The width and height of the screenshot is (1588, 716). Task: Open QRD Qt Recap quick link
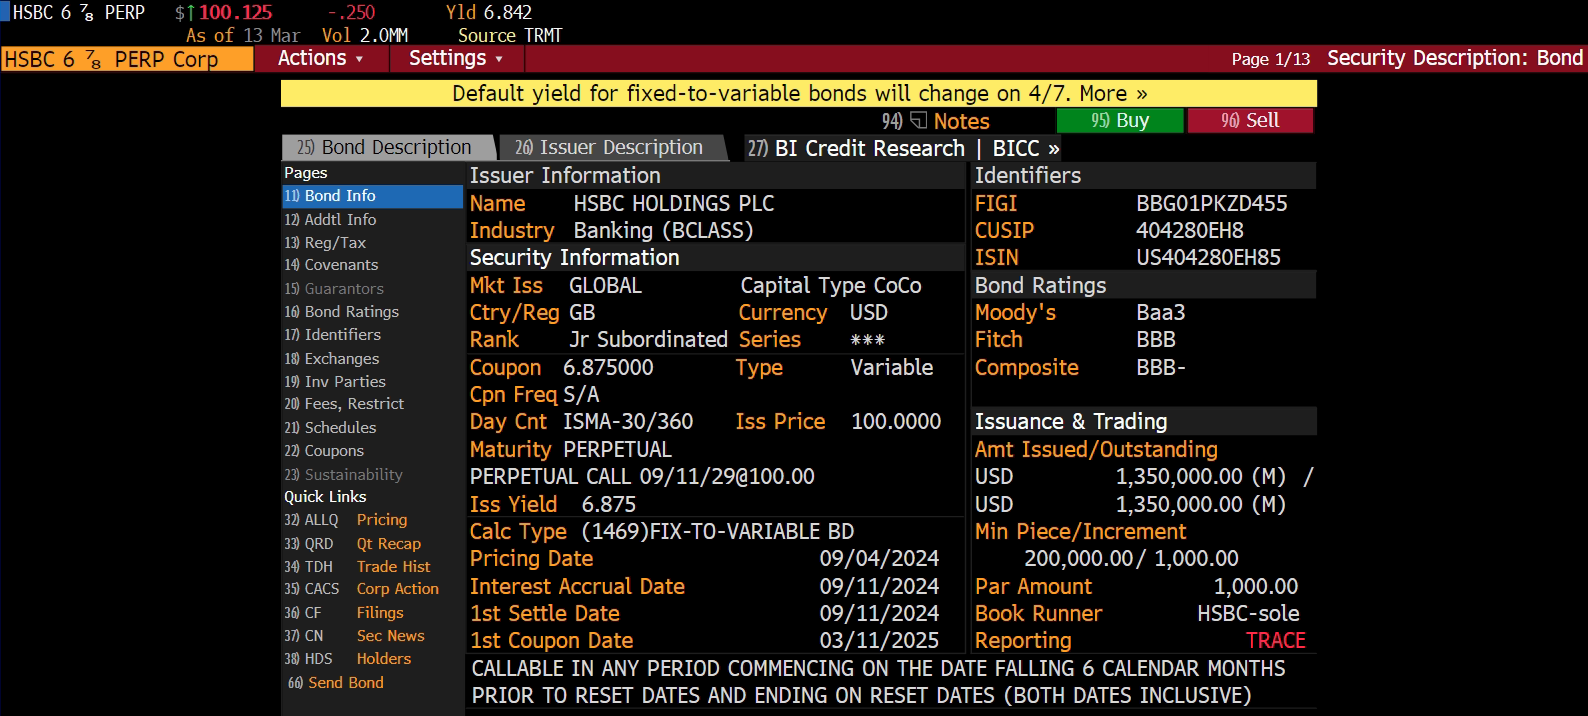[353, 543]
